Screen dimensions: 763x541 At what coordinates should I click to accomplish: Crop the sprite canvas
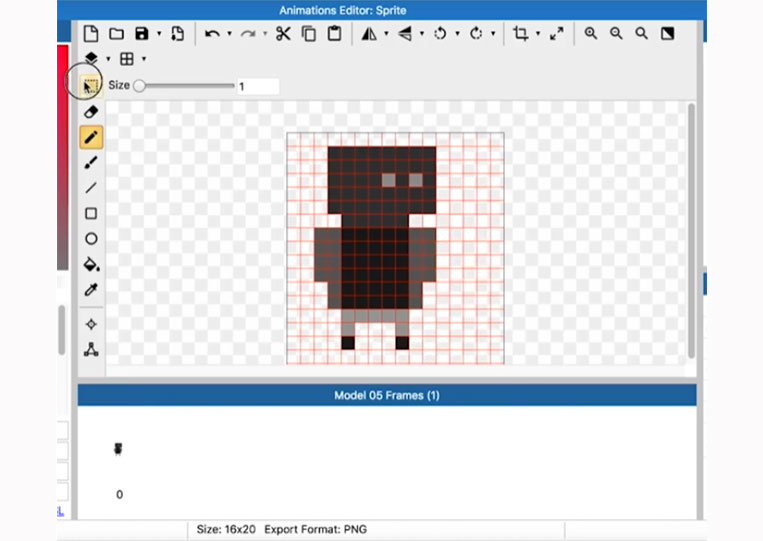pos(521,34)
